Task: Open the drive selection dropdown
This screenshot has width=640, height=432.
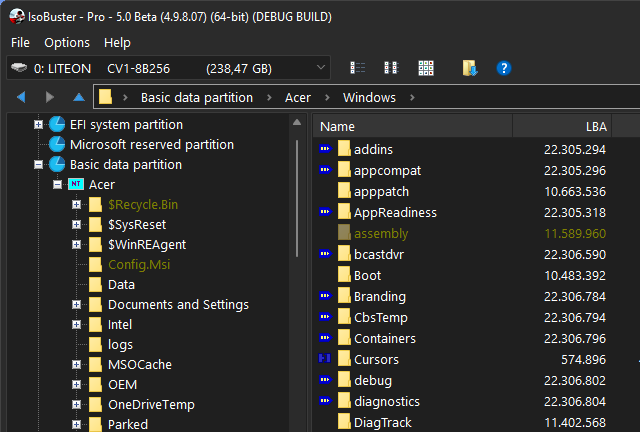Action: [x=321, y=67]
